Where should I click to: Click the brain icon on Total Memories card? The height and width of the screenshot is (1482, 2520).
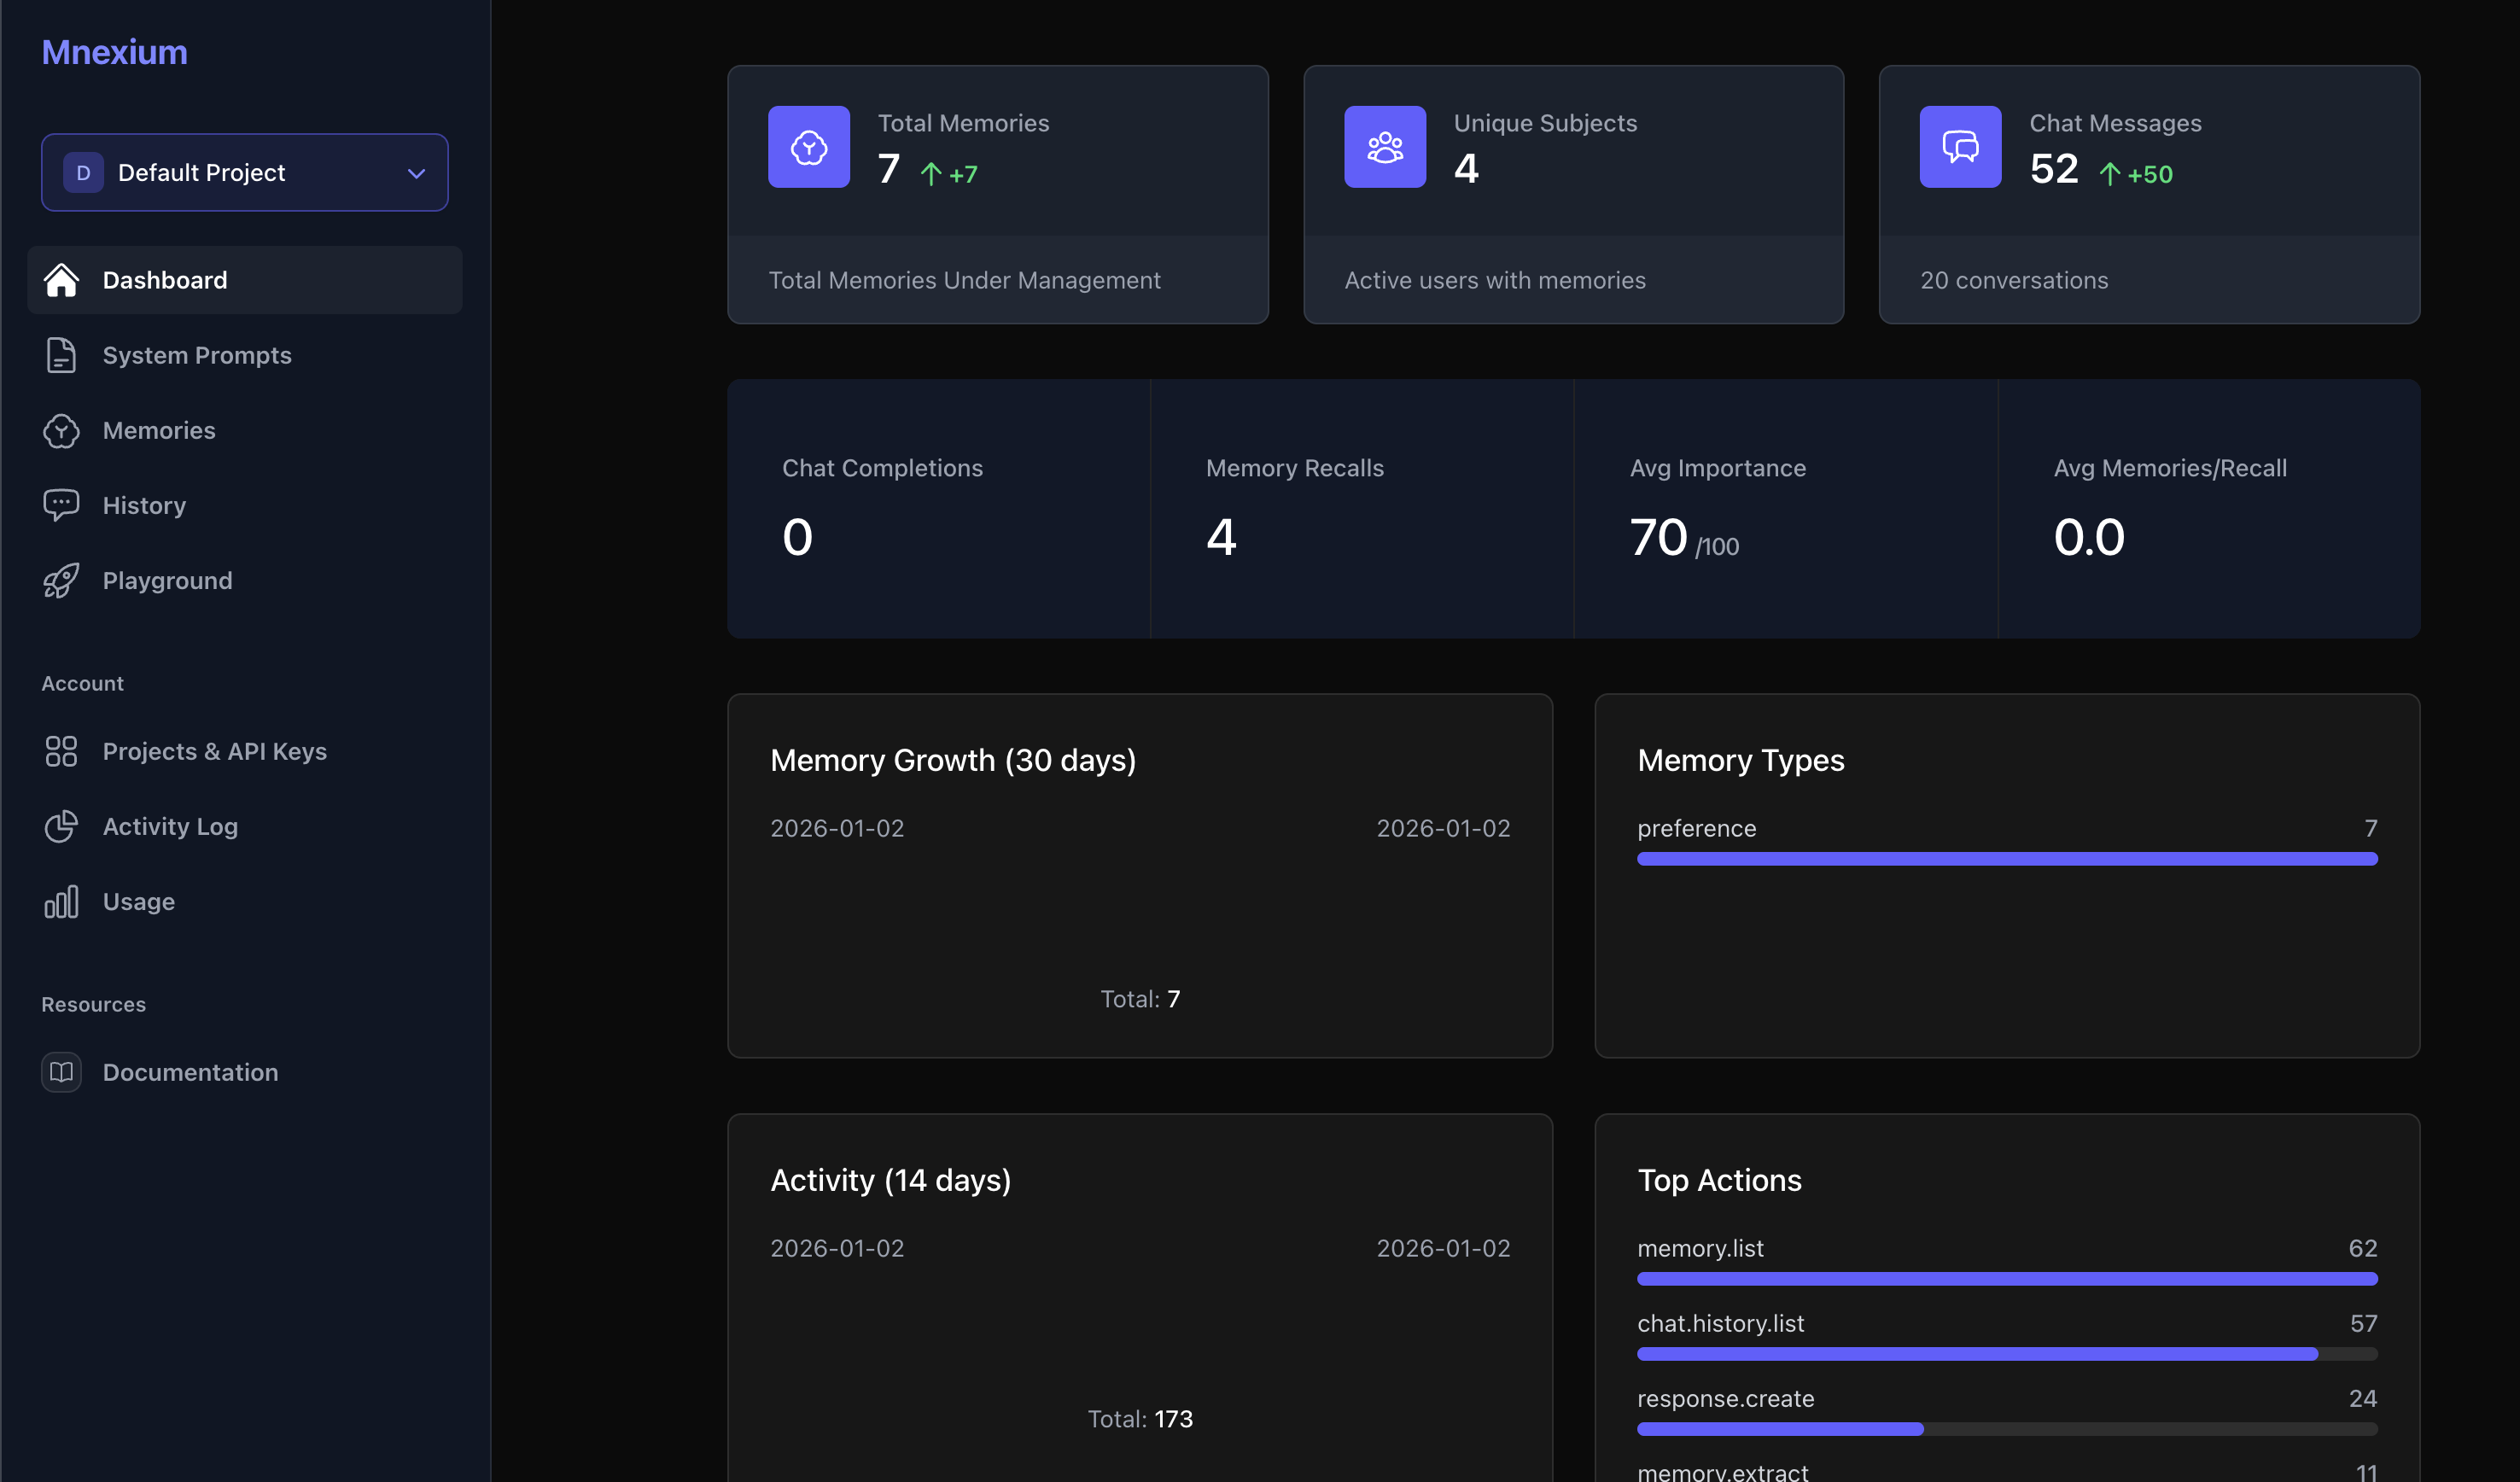[808, 147]
